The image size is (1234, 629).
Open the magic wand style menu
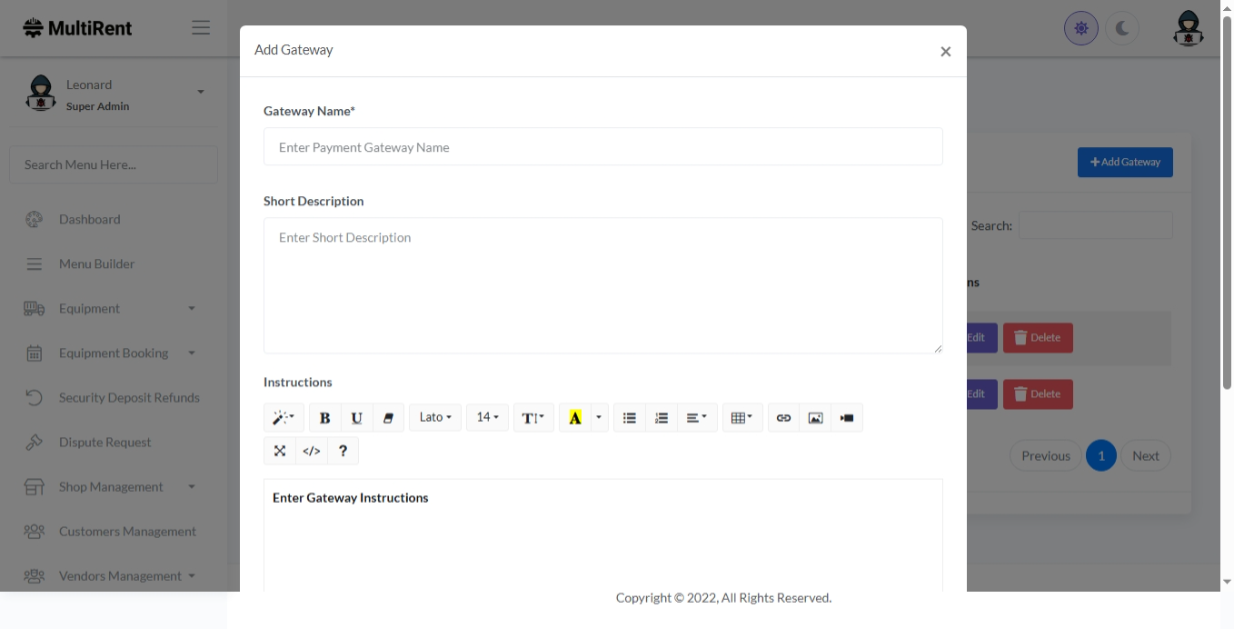(x=284, y=418)
